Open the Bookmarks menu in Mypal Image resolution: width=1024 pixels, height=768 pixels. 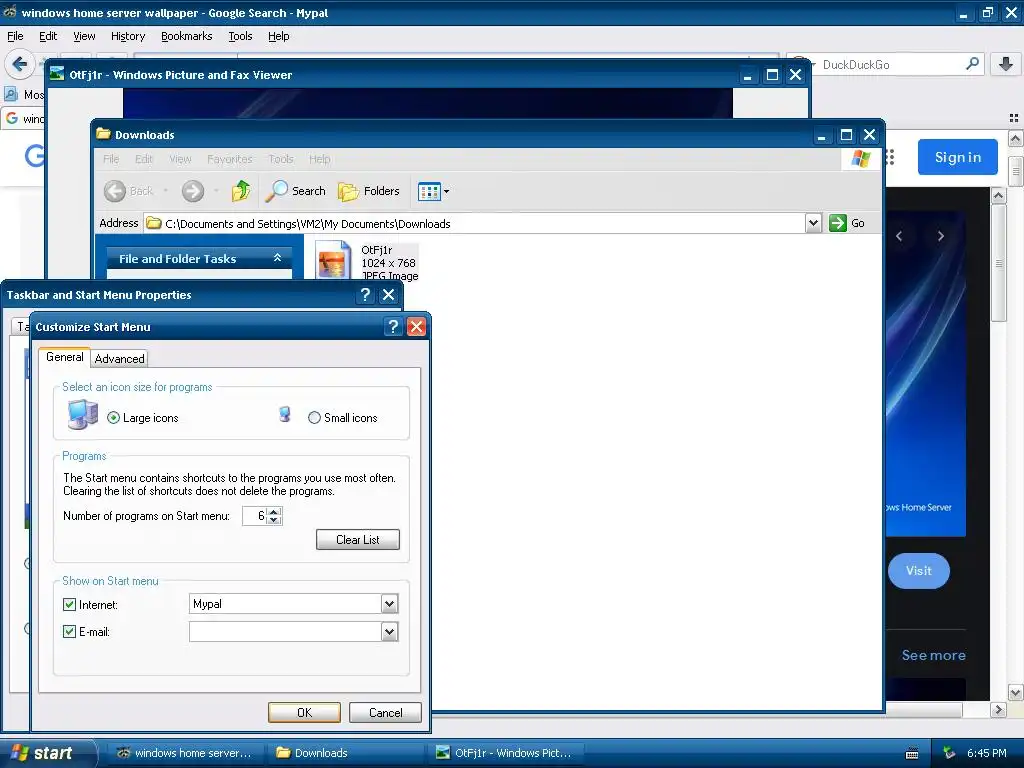click(x=187, y=36)
